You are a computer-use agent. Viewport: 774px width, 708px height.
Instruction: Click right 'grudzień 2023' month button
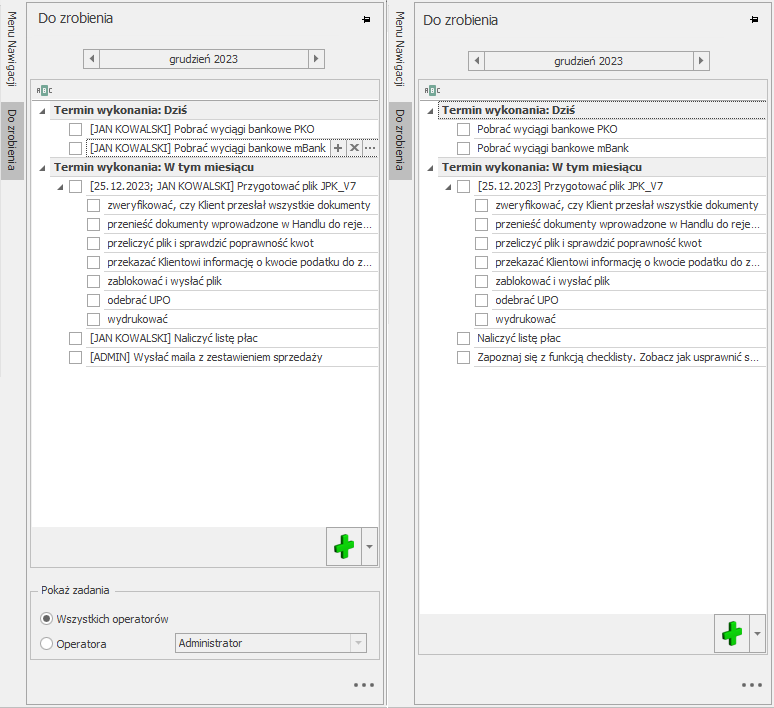coord(589,61)
